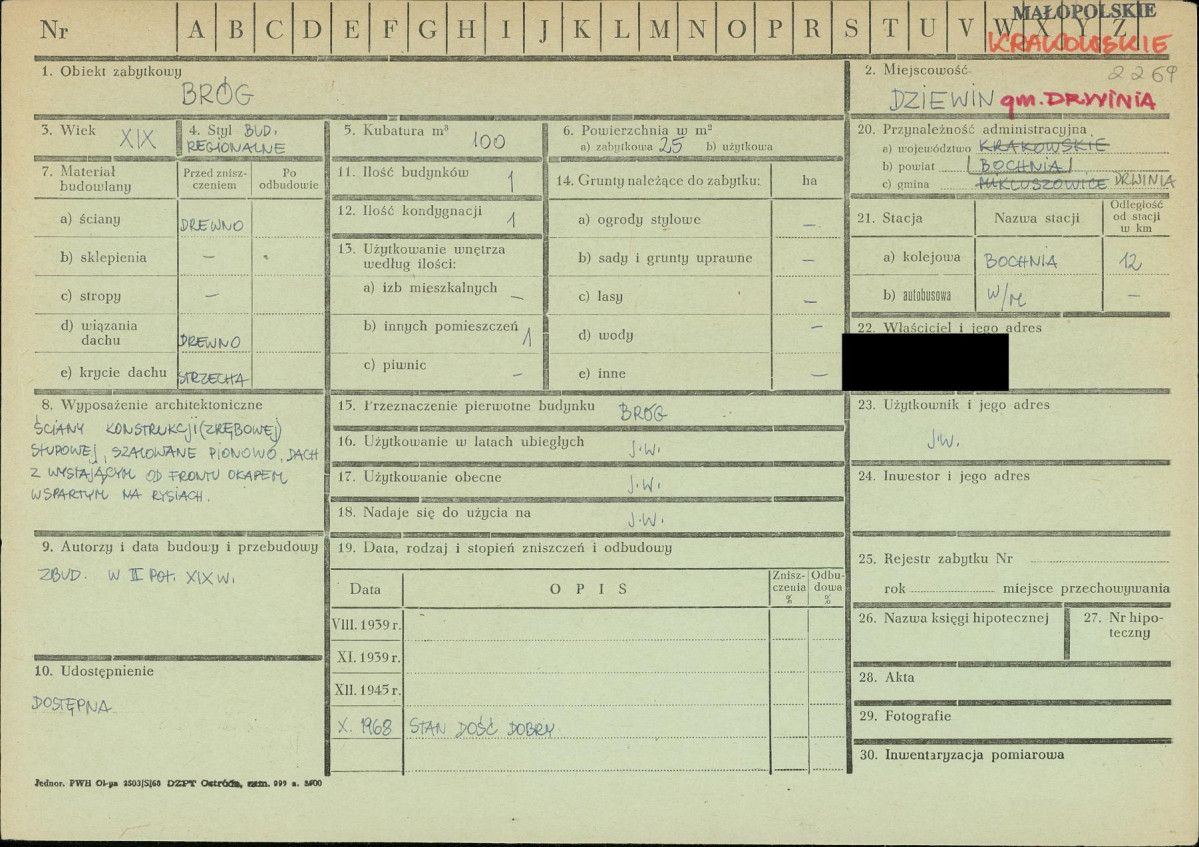1199x847 pixels.
Task: Click the letter S index cell
Action: pos(851,30)
